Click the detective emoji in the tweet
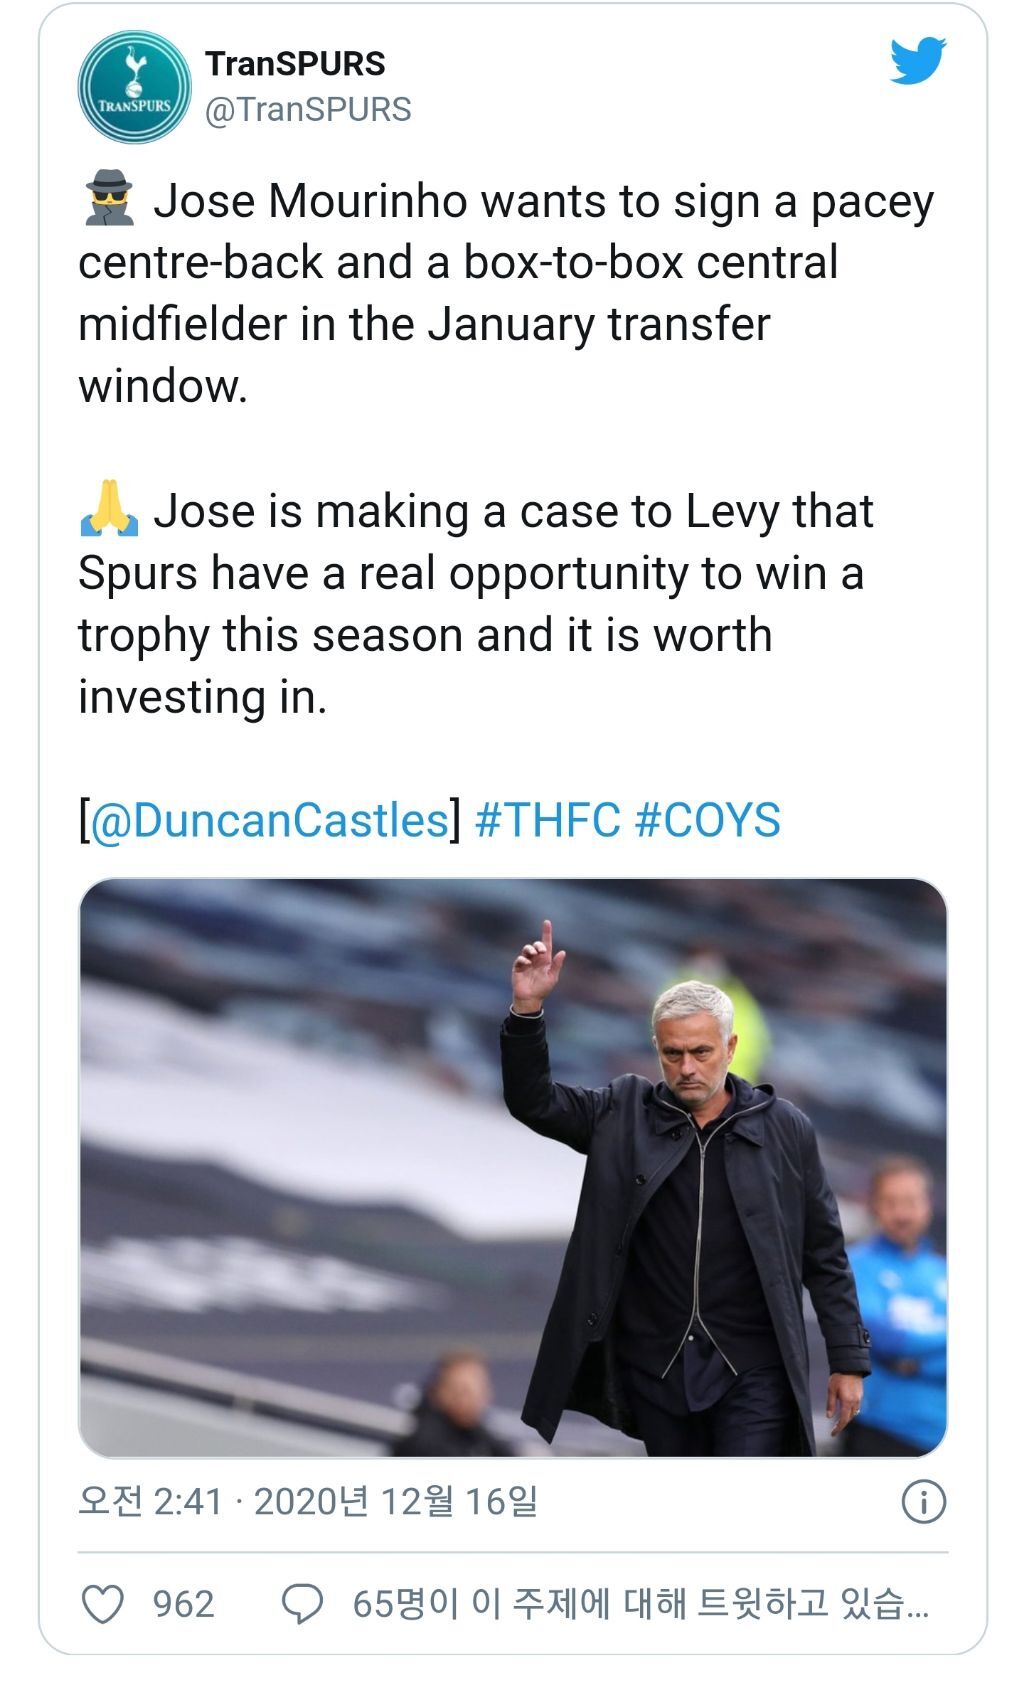1024x1690 pixels. tap(109, 199)
